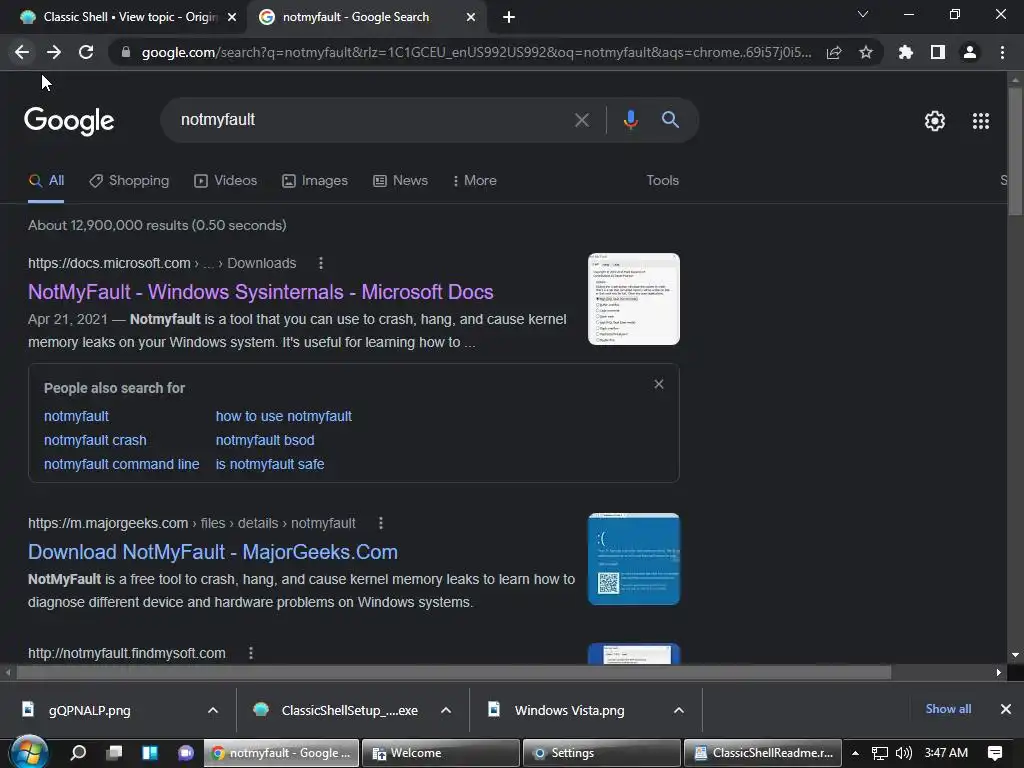Open the new tab plus button
Viewport: 1024px width, 768px height.
pyautogui.click(x=509, y=17)
